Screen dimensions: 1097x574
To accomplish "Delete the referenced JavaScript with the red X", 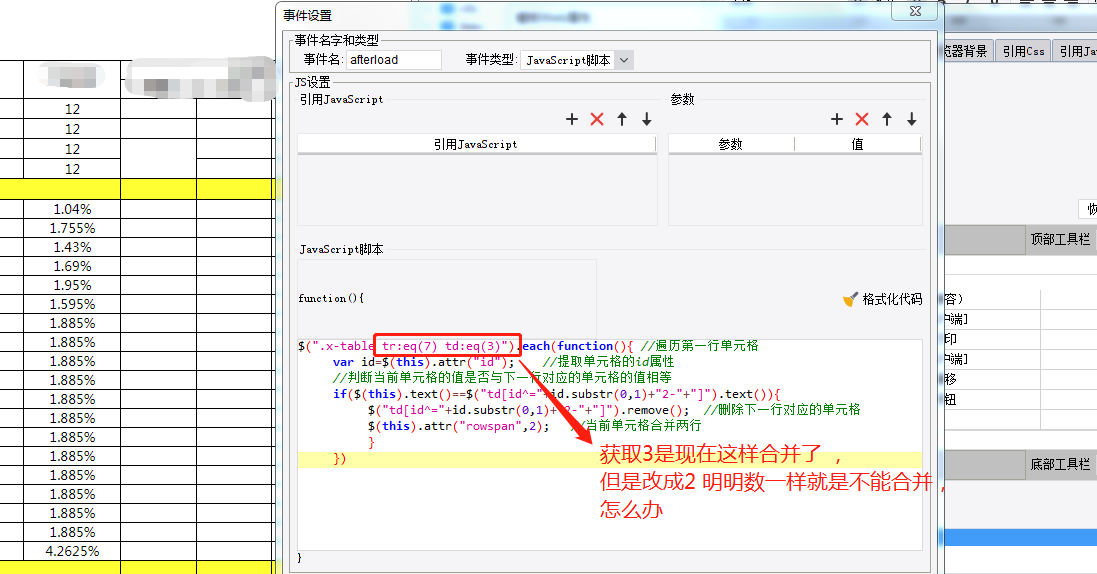I will coord(597,120).
